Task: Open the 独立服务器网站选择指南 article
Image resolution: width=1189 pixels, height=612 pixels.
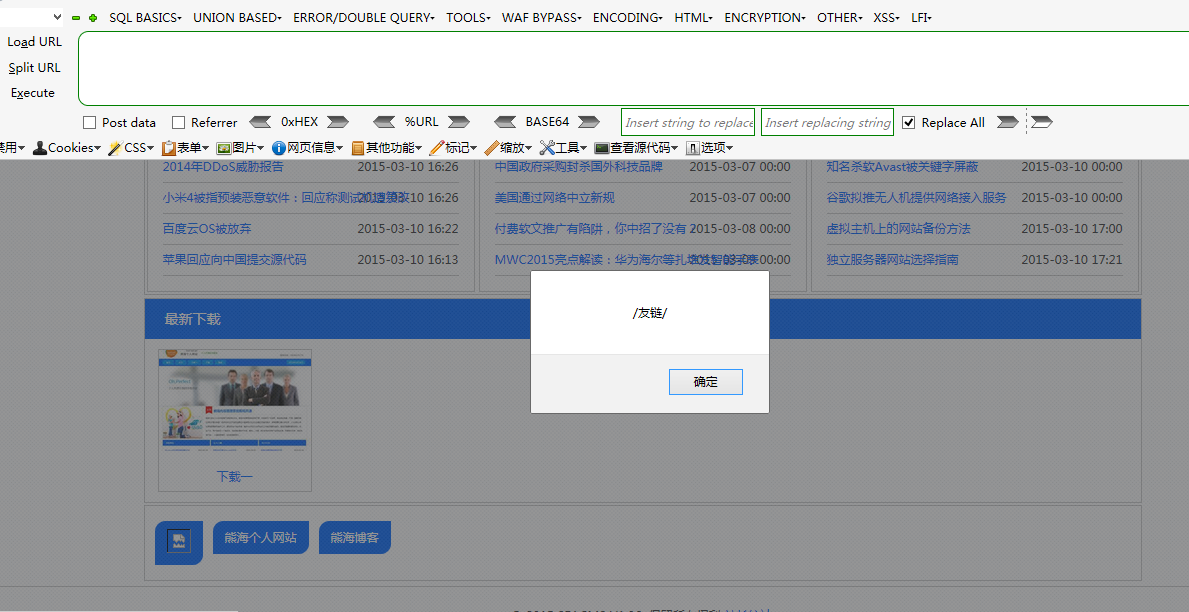Action: tap(893, 259)
